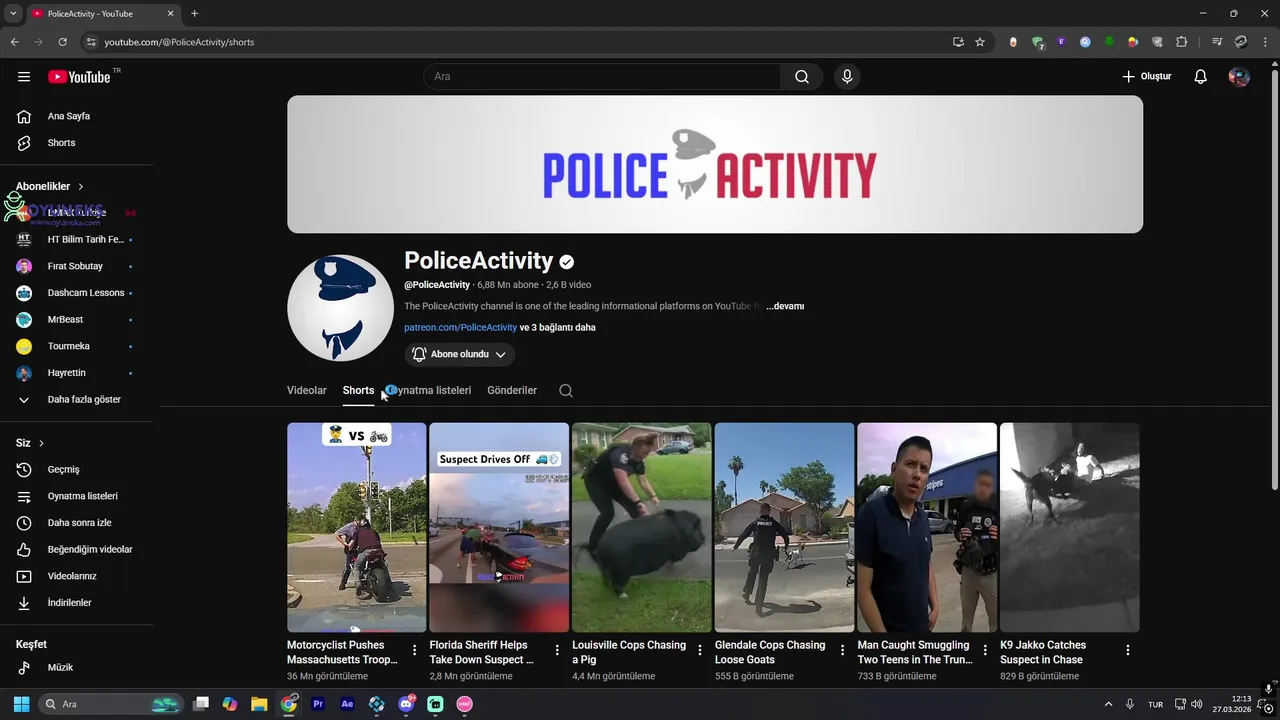Image resolution: width=1280 pixels, height=720 pixels.
Task: Click the YouTube search field
Action: click(x=603, y=77)
